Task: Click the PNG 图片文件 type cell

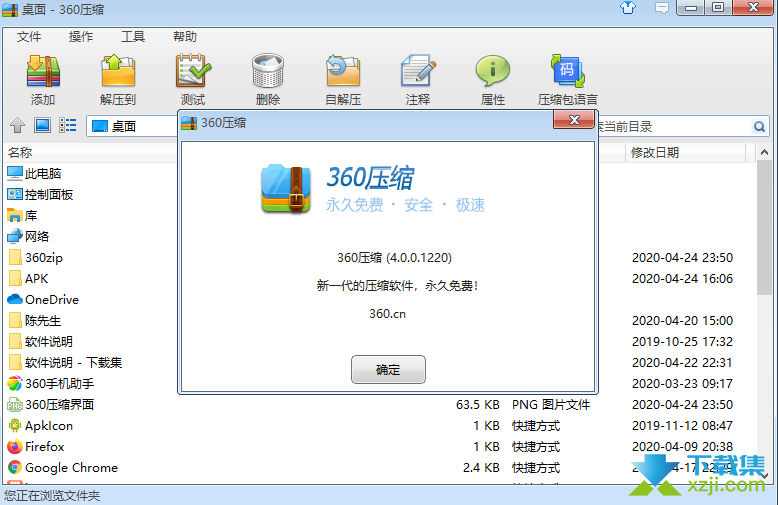Action: [551, 405]
